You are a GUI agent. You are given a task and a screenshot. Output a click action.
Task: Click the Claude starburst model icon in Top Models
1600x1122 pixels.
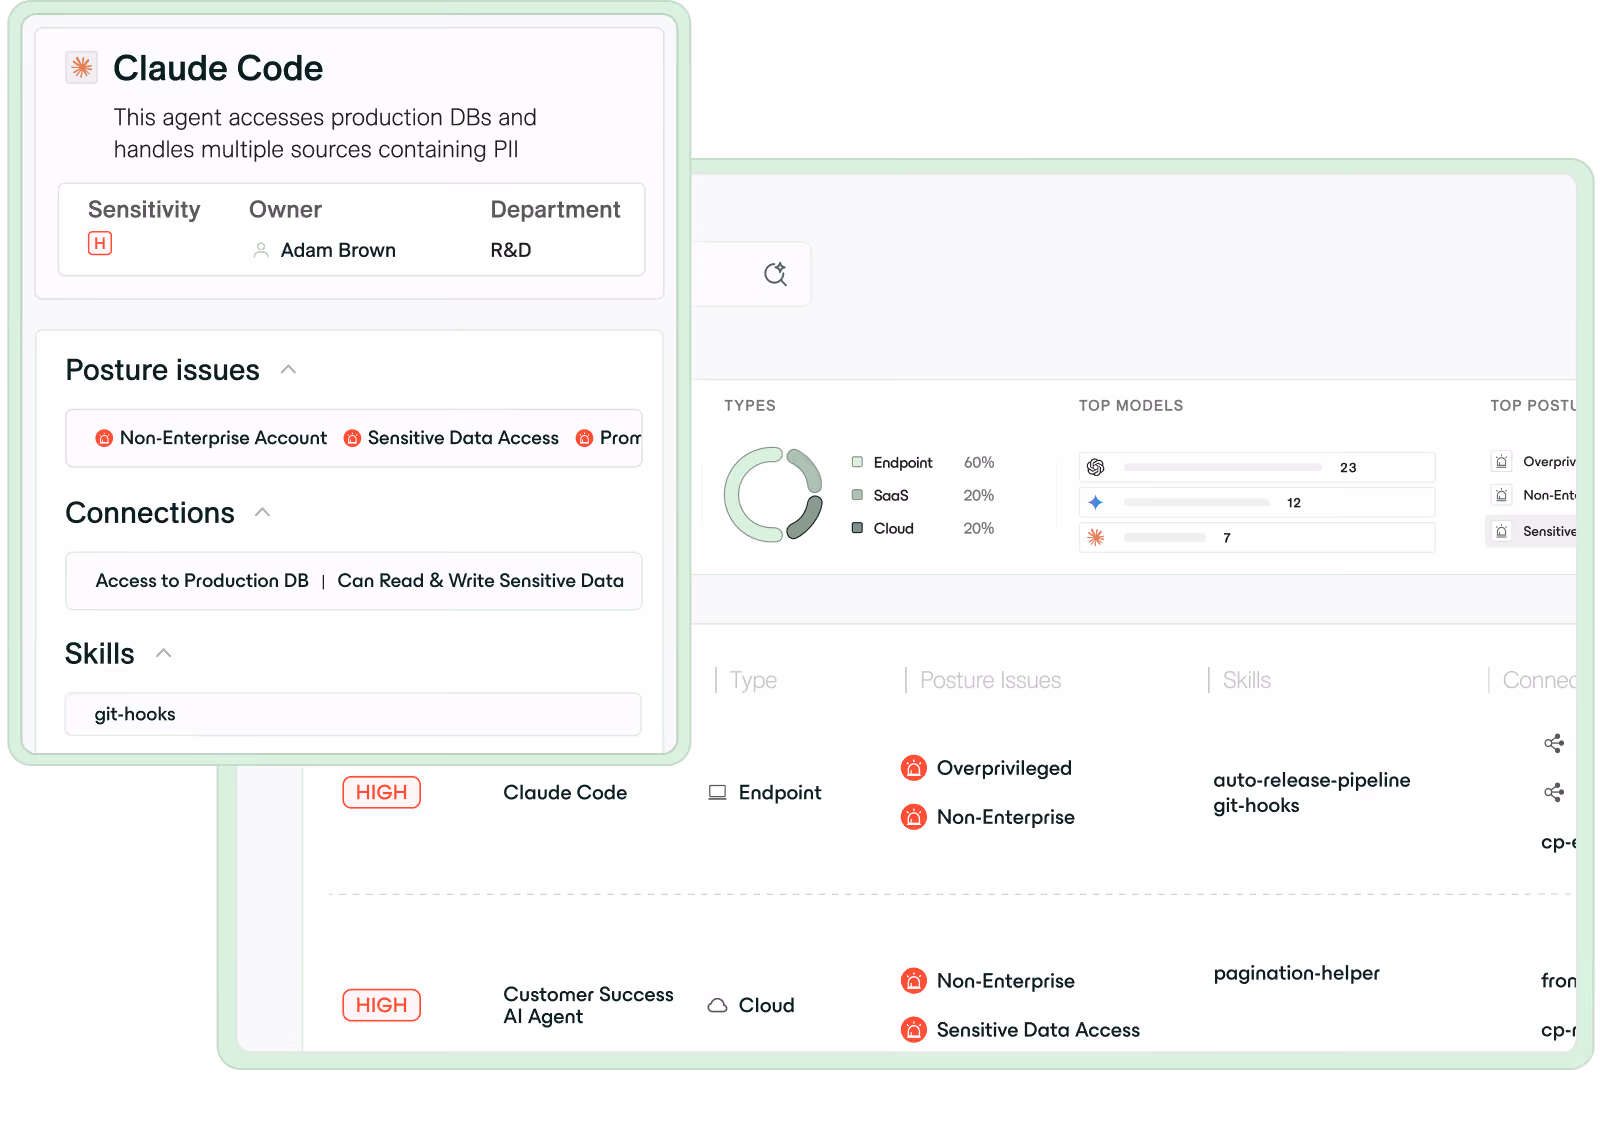[x=1096, y=537]
